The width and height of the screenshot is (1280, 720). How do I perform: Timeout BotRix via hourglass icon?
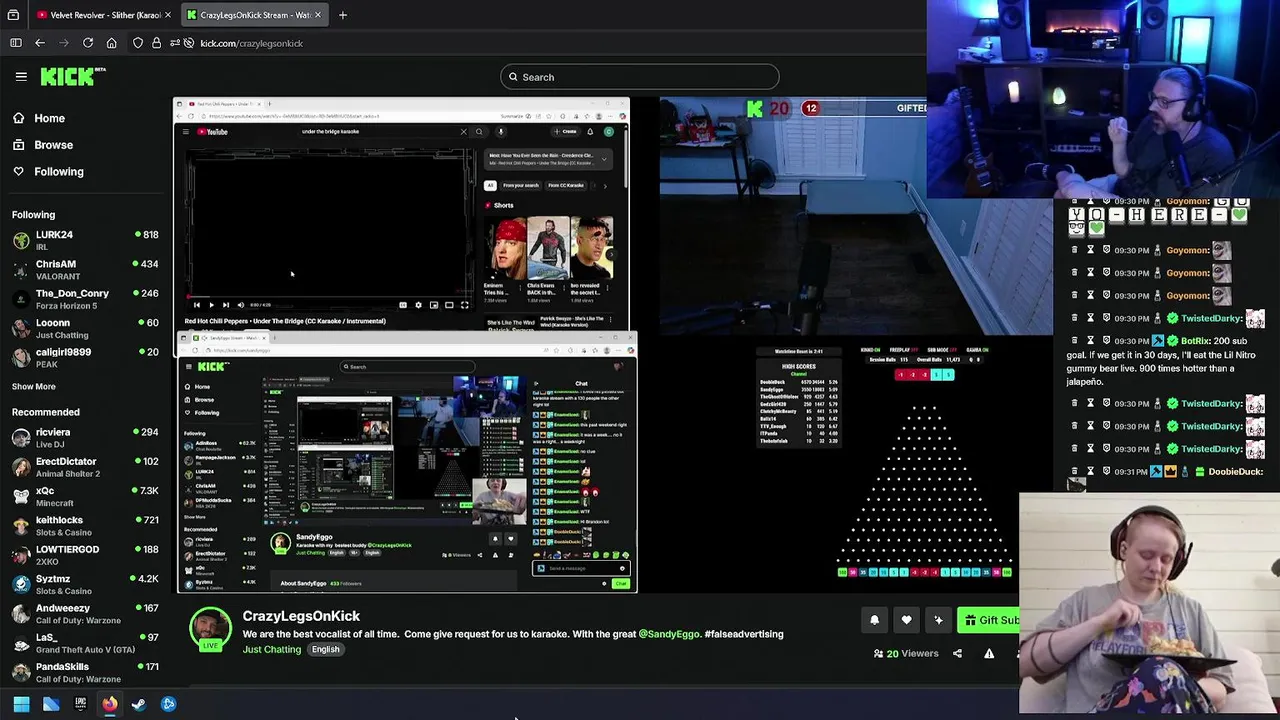[1091, 341]
